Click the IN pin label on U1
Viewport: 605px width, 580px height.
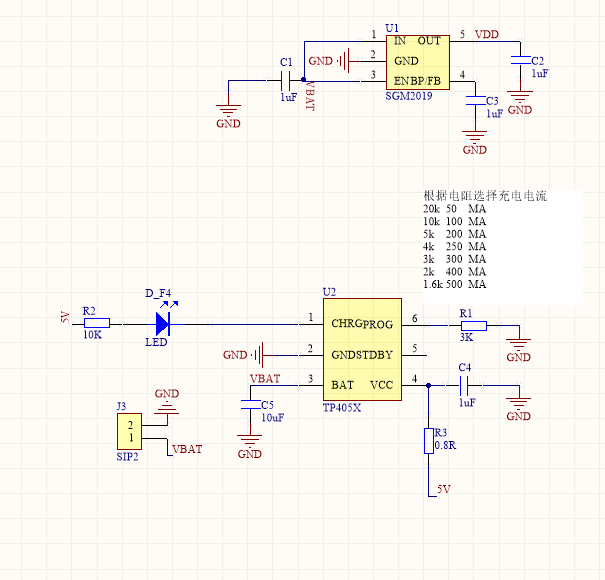(400, 41)
